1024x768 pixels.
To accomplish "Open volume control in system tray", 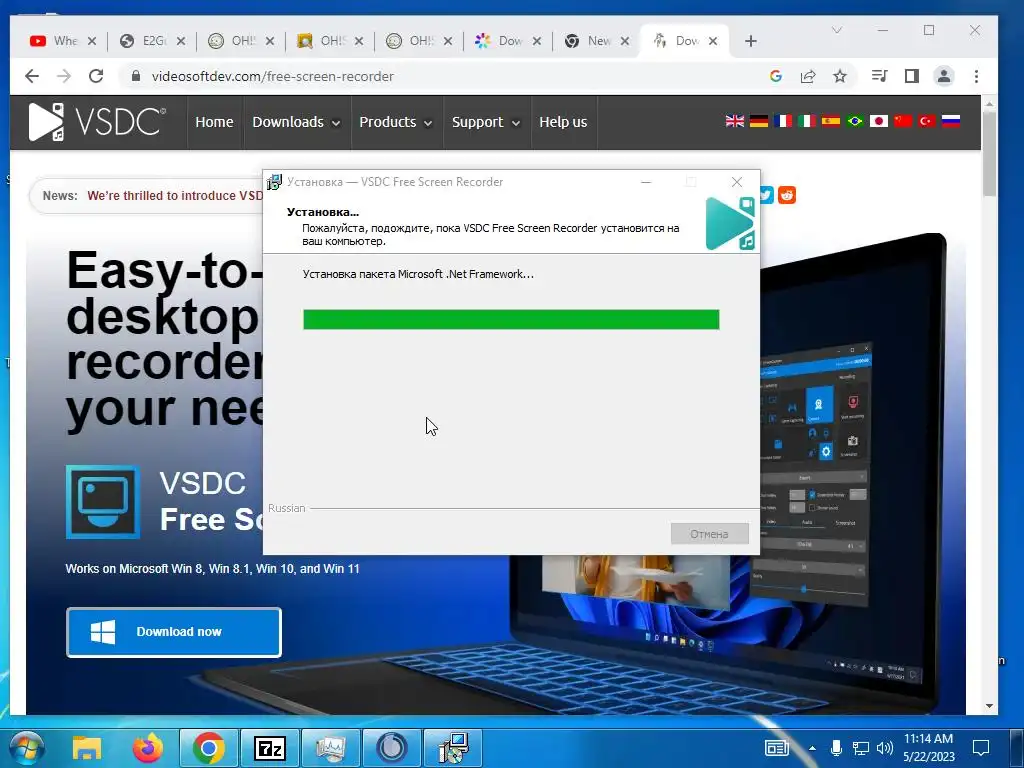I will click(x=885, y=748).
